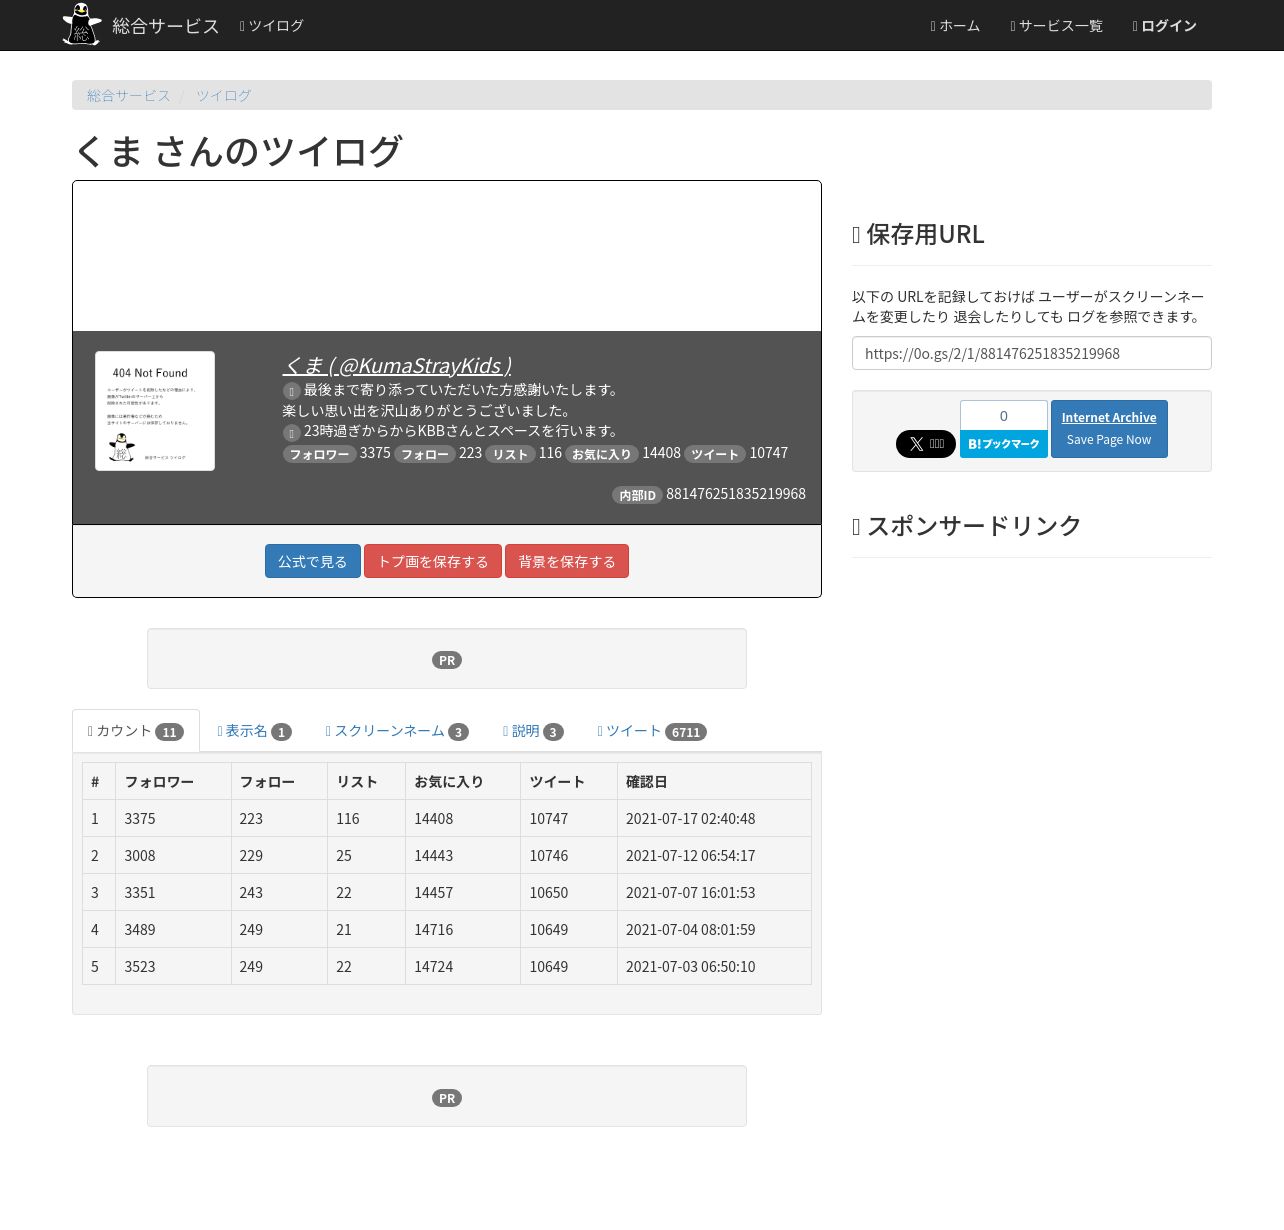Open サービス一覧 in the navbar
This screenshot has height=1230, width=1284.
pos(1056,26)
